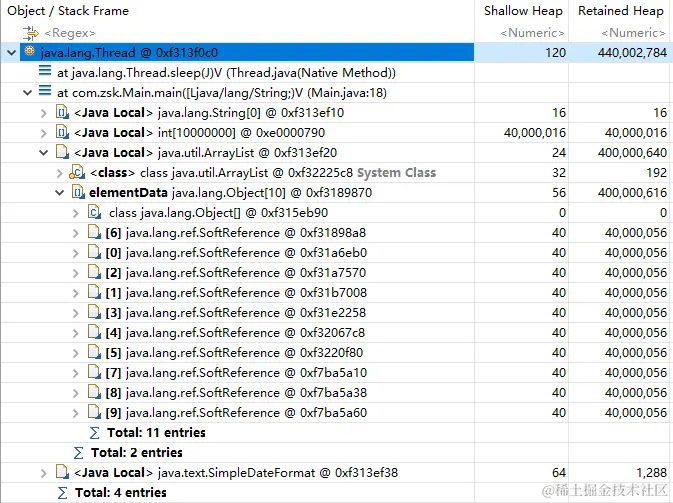The width and height of the screenshot is (673, 503).
Task: Click the object icon of SoftReference [8]
Action: [x=94, y=392]
